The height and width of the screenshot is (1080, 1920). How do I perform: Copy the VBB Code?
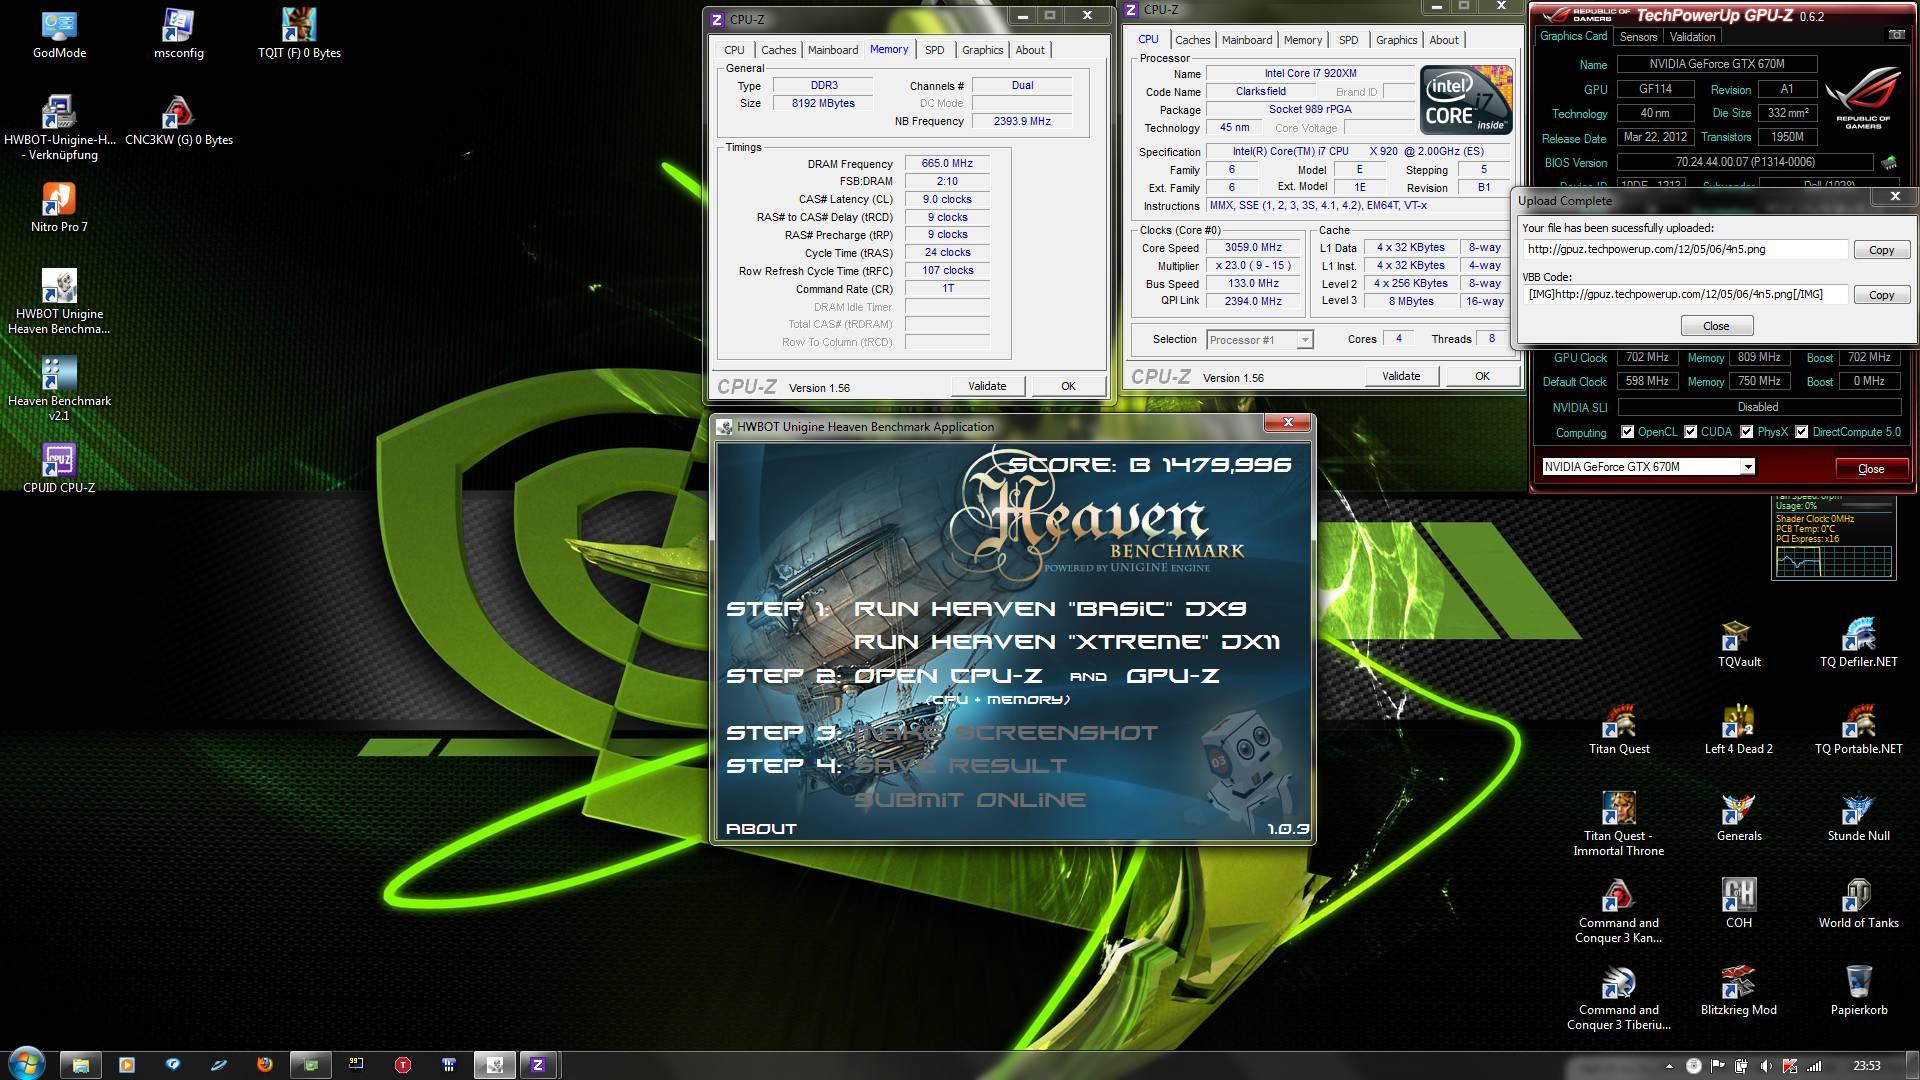click(x=1881, y=295)
